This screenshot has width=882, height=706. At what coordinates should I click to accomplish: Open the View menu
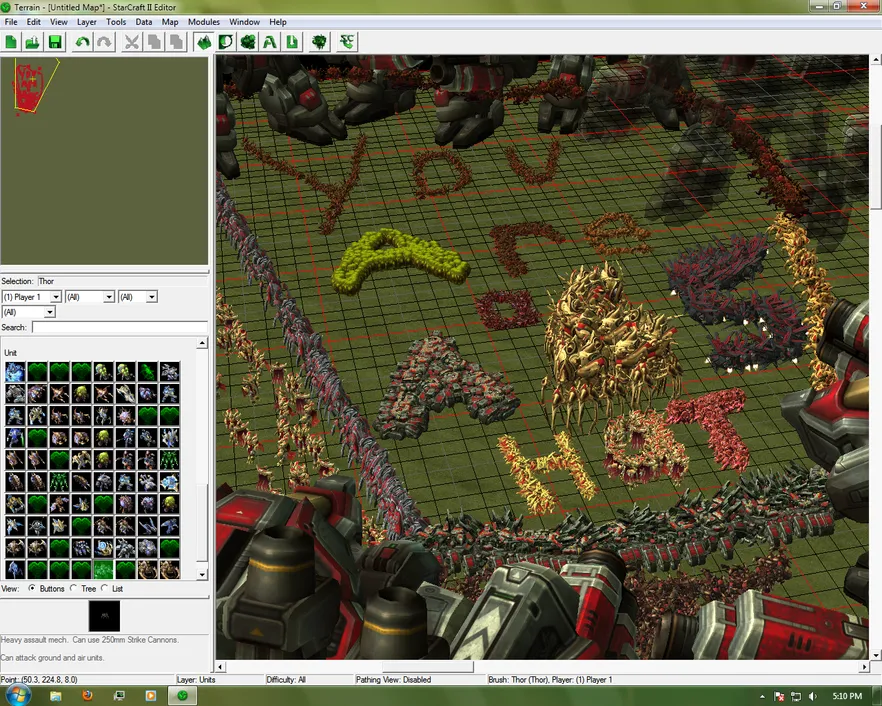click(58, 22)
